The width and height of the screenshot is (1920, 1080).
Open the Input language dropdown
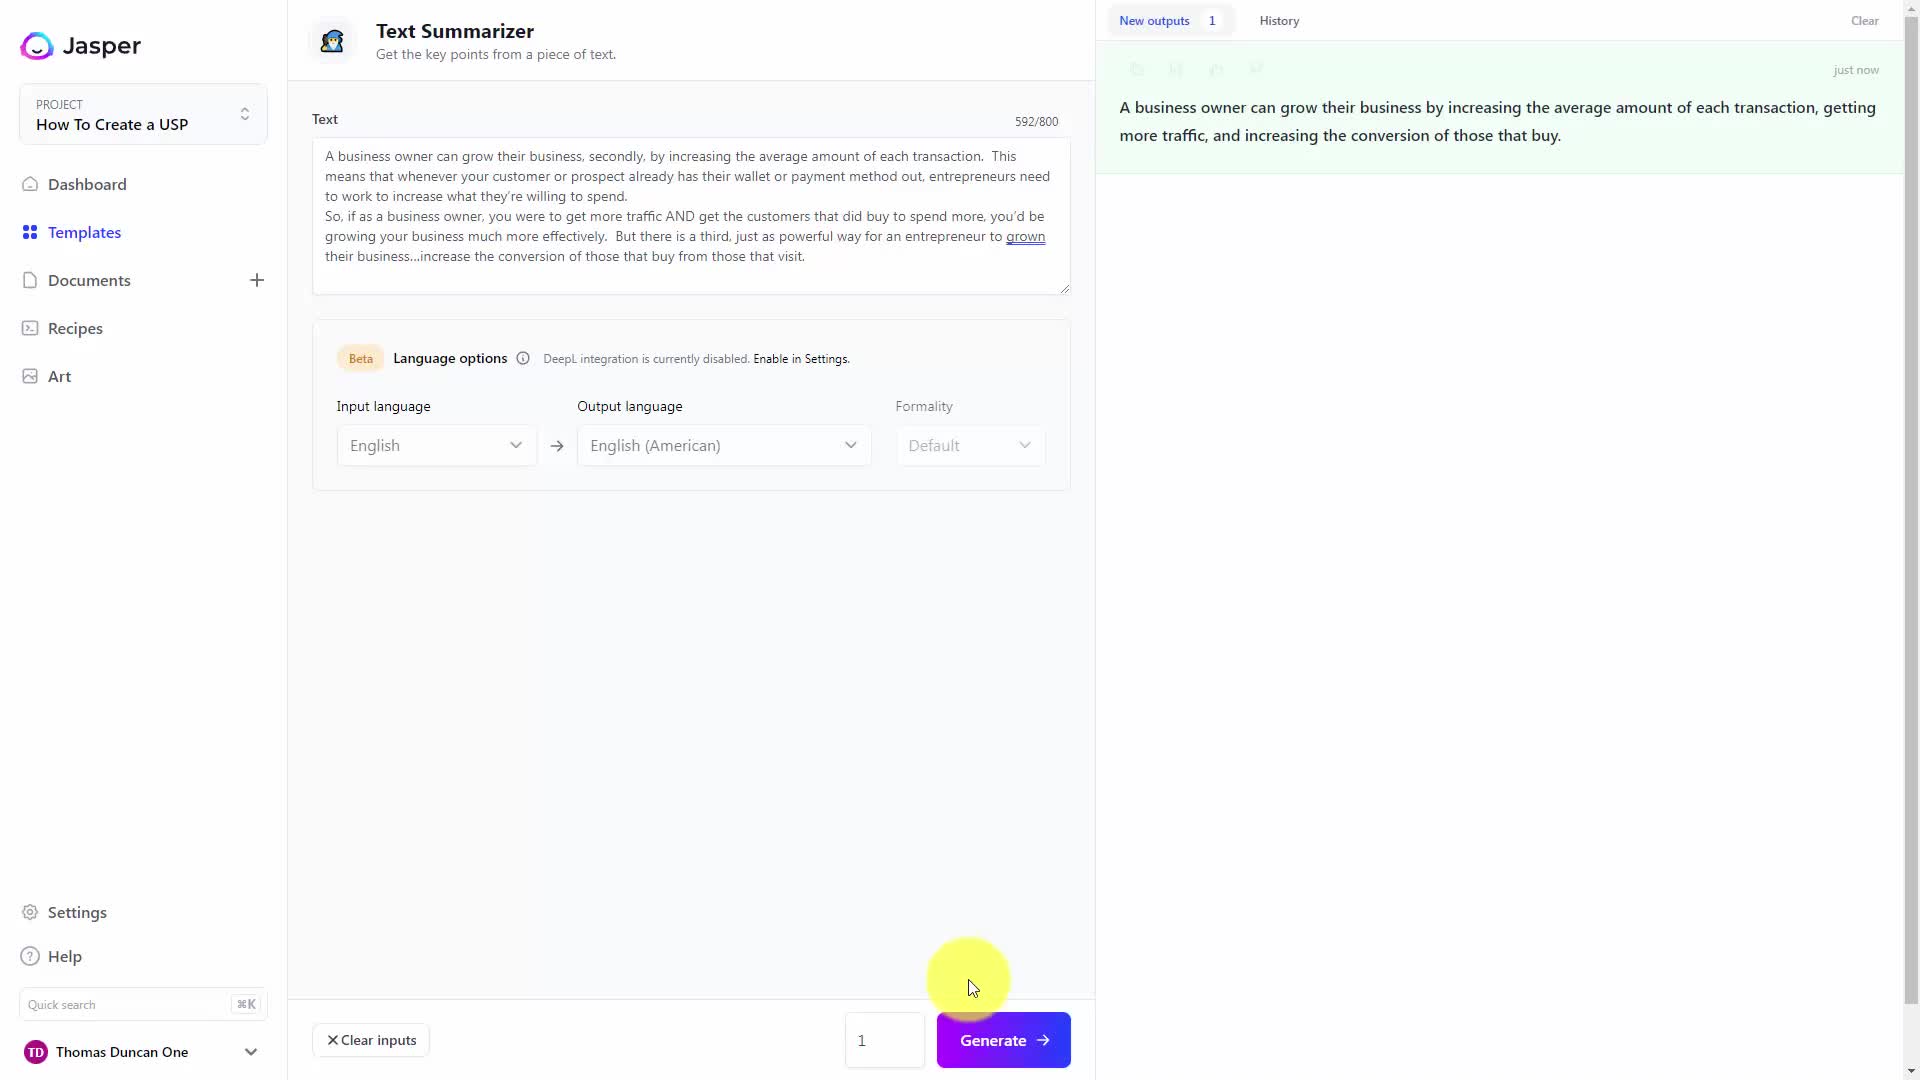(x=436, y=446)
